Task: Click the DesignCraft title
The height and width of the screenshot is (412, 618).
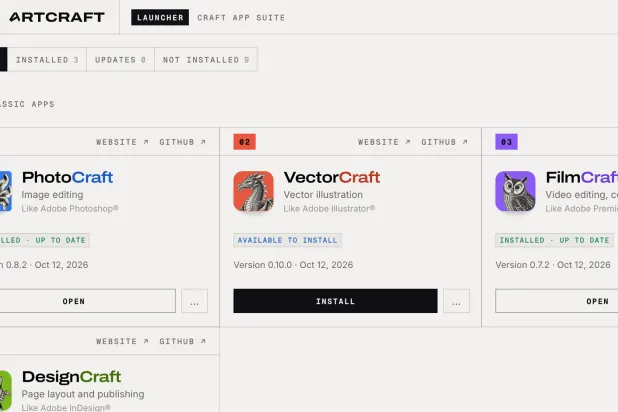Action: pyautogui.click(x=71, y=377)
